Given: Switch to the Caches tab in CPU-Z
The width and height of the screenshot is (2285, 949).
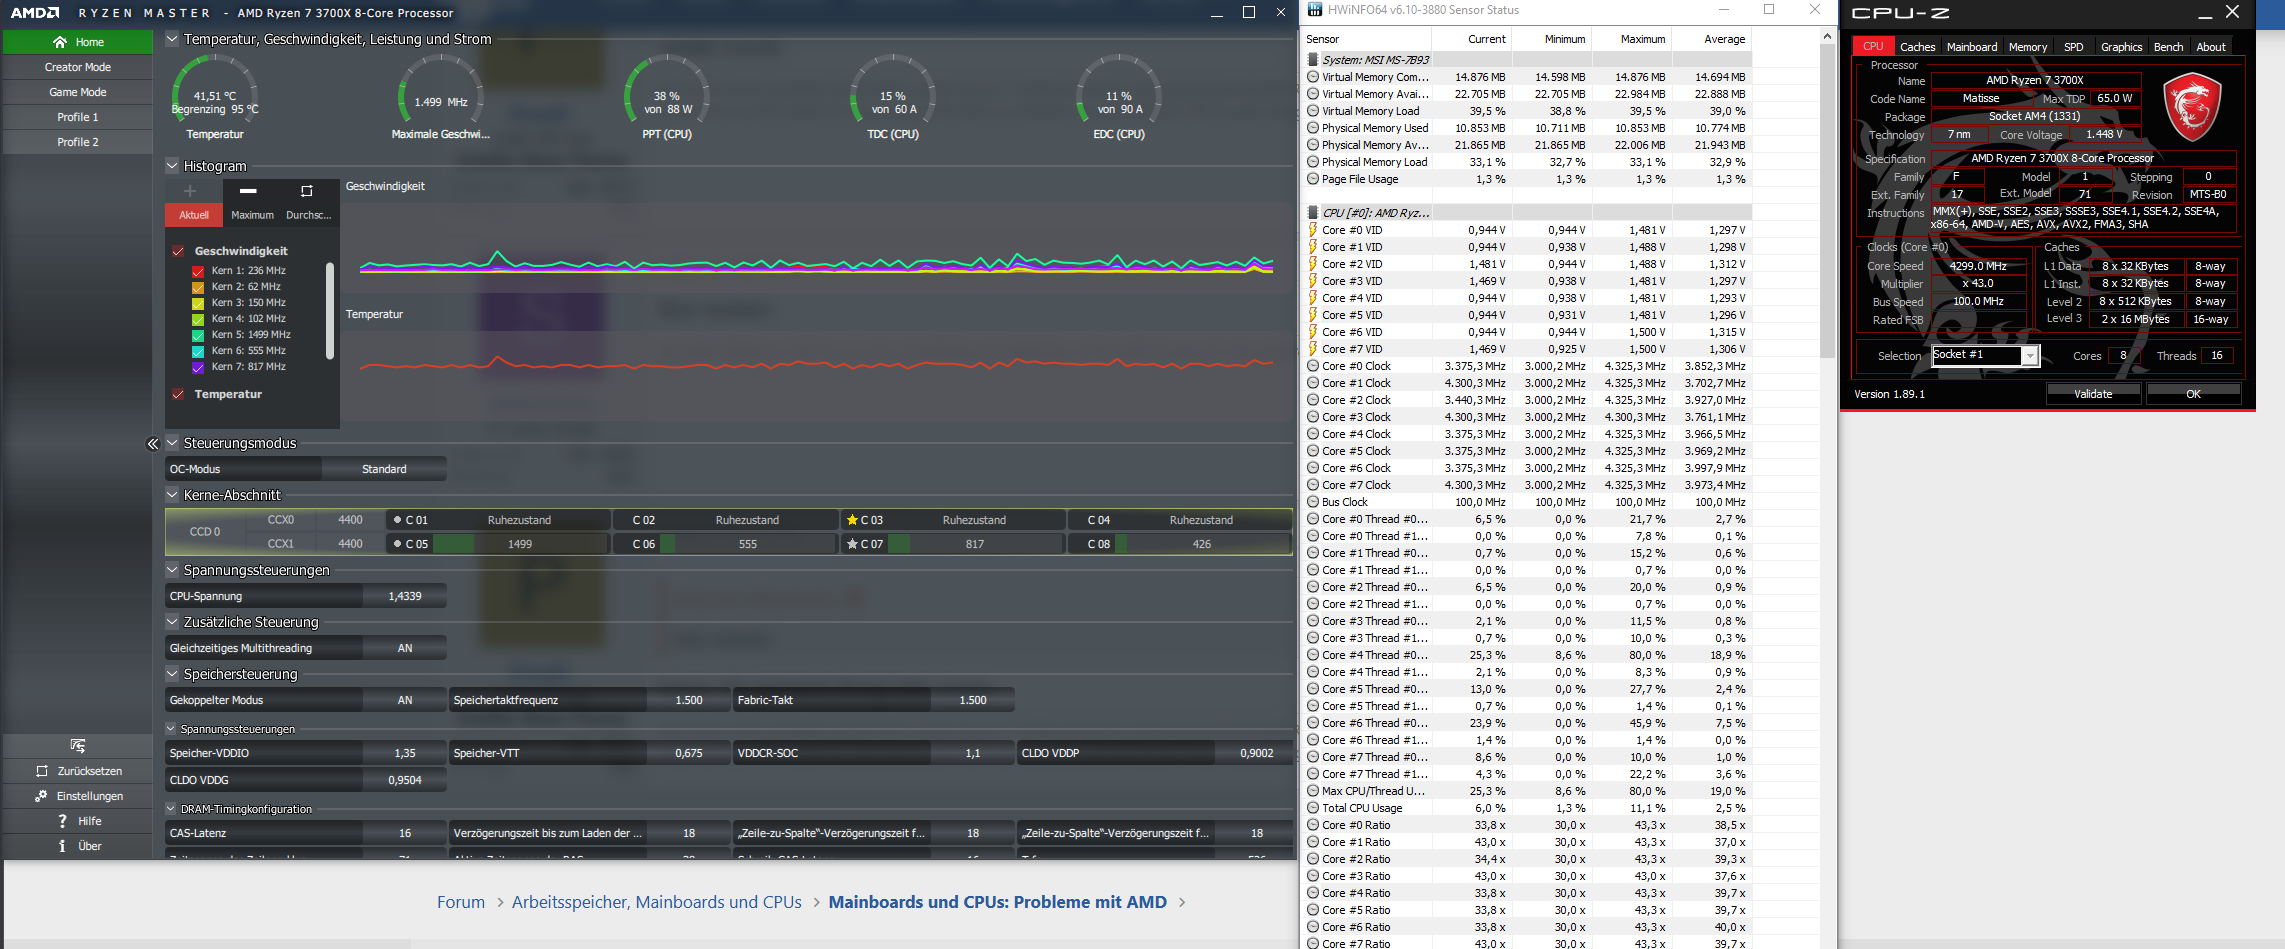Looking at the screenshot, I should (1917, 47).
